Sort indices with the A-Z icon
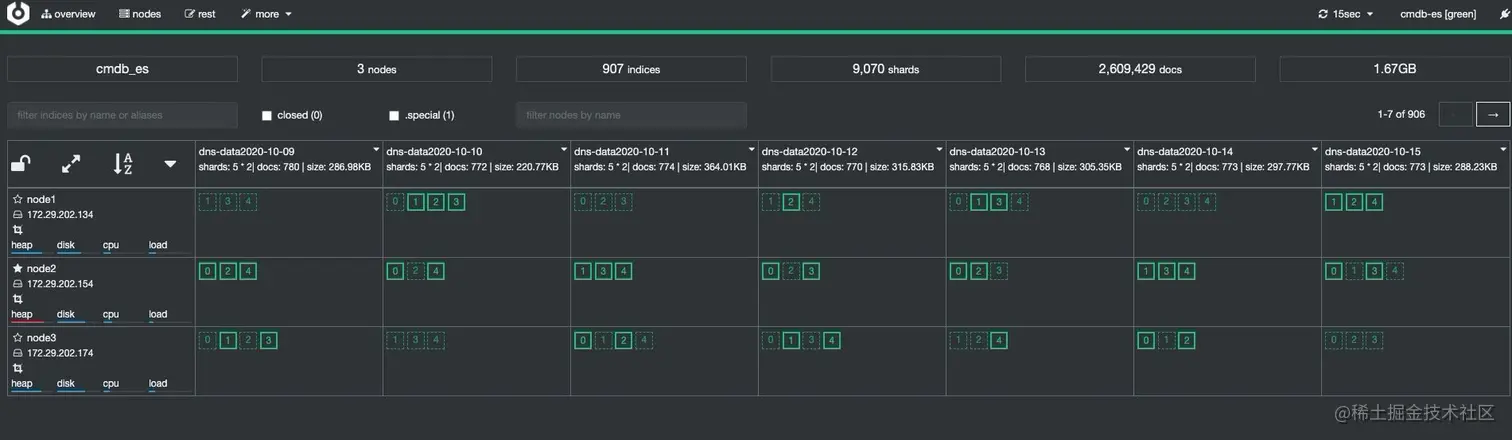Screen dimensions: 1512x440 click(x=123, y=163)
